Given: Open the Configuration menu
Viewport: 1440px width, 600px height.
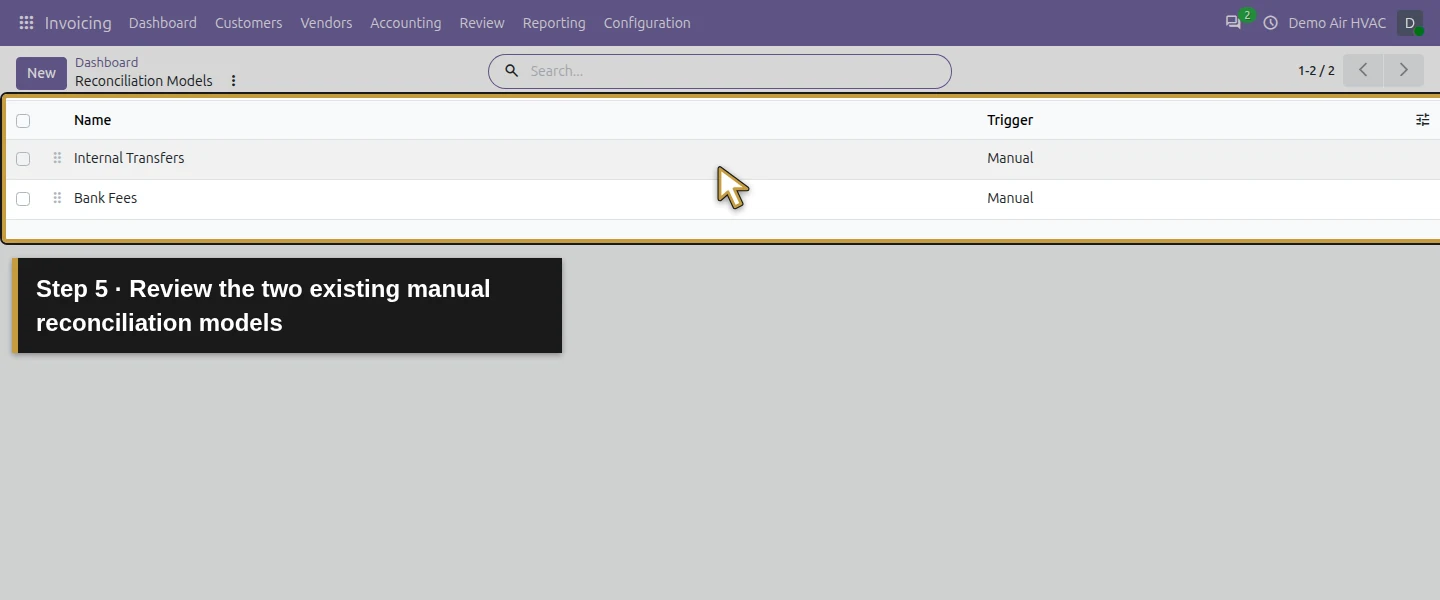Looking at the screenshot, I should click(x=647, y=23).
